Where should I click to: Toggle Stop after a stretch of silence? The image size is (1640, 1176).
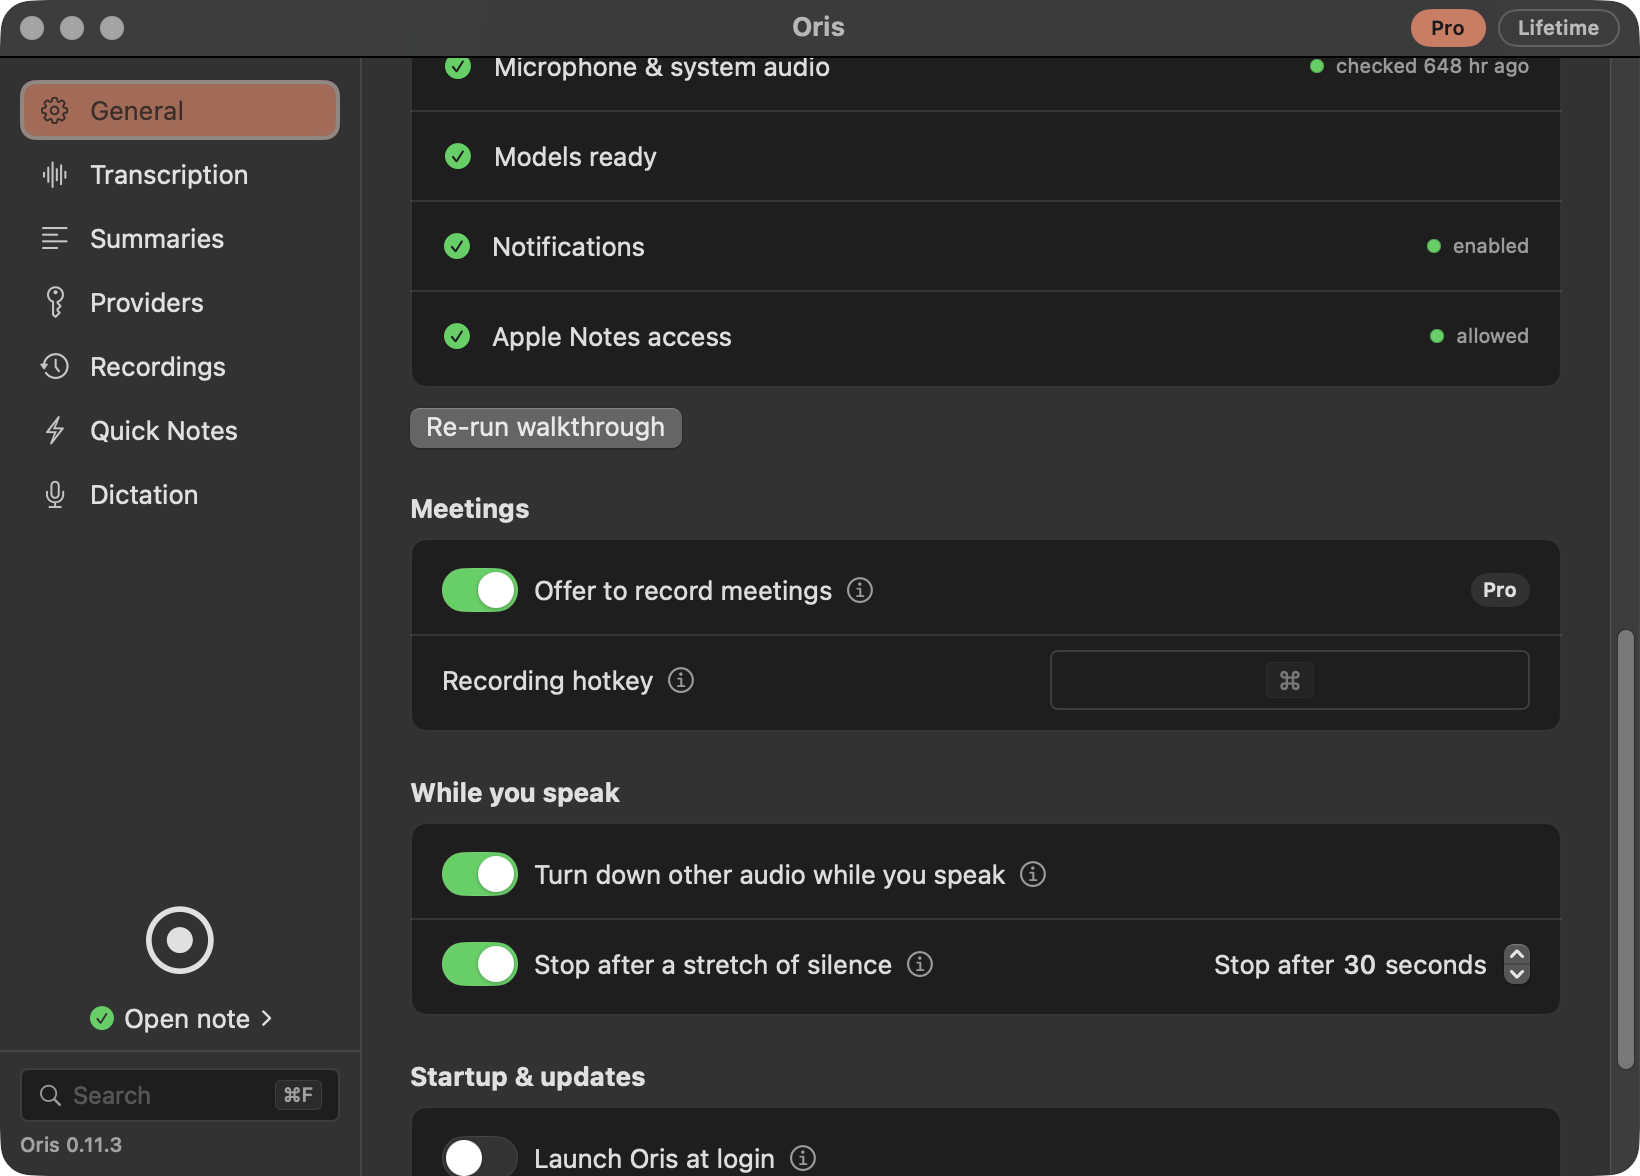pyautogui.click(x=480, y=964)
